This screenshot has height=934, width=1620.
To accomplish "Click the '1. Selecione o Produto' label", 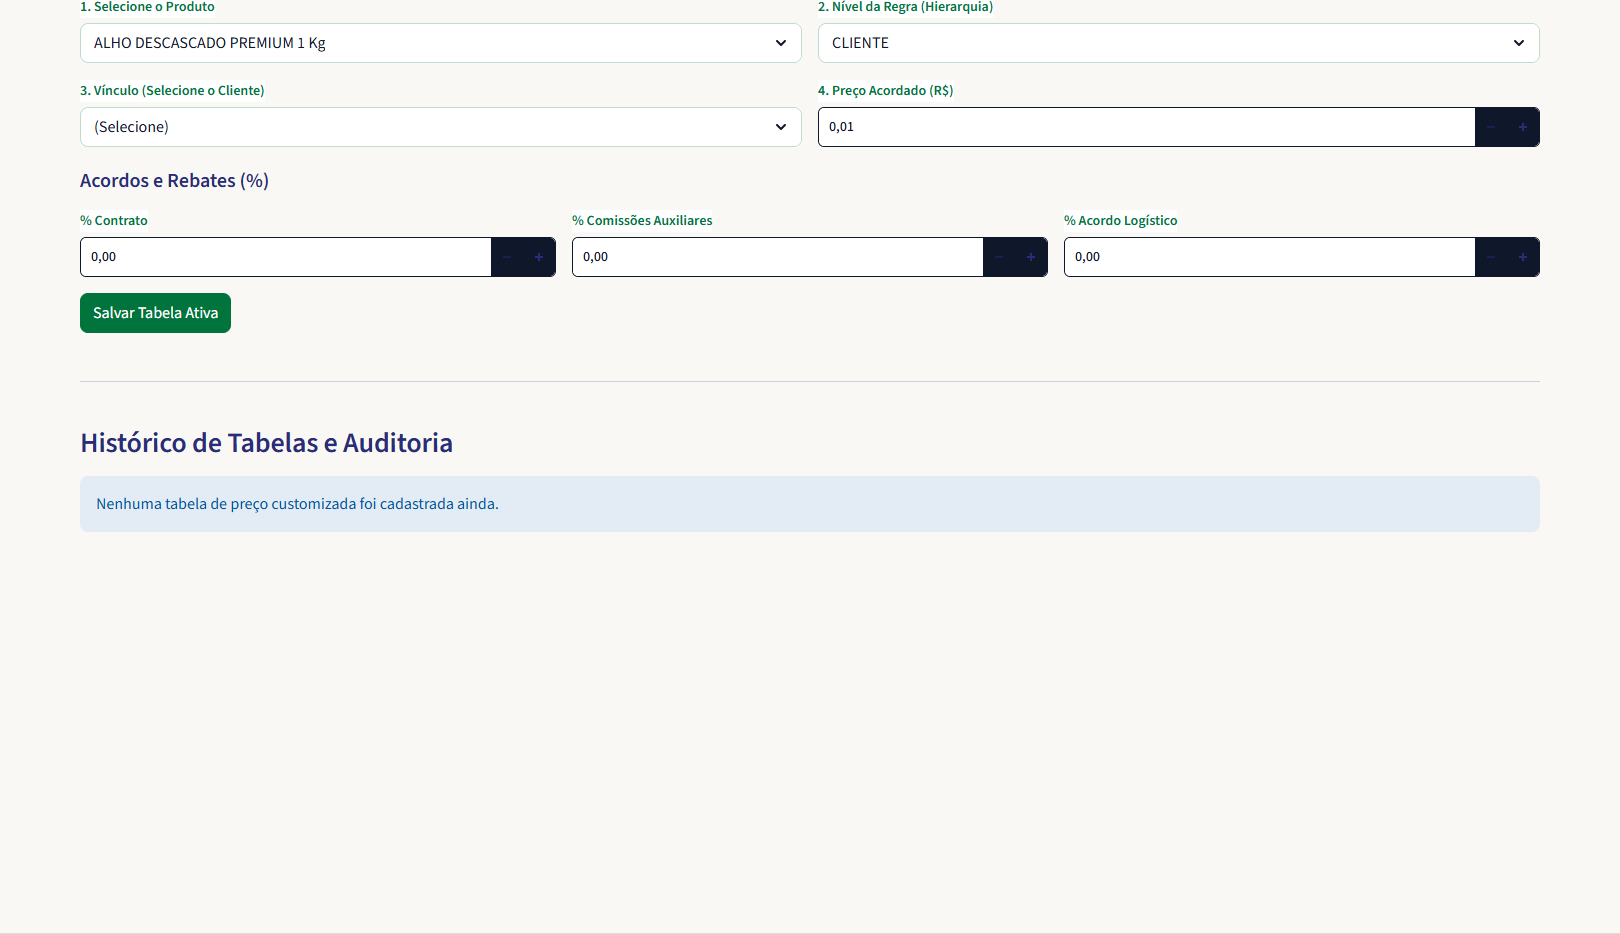I will click(147, 7).
